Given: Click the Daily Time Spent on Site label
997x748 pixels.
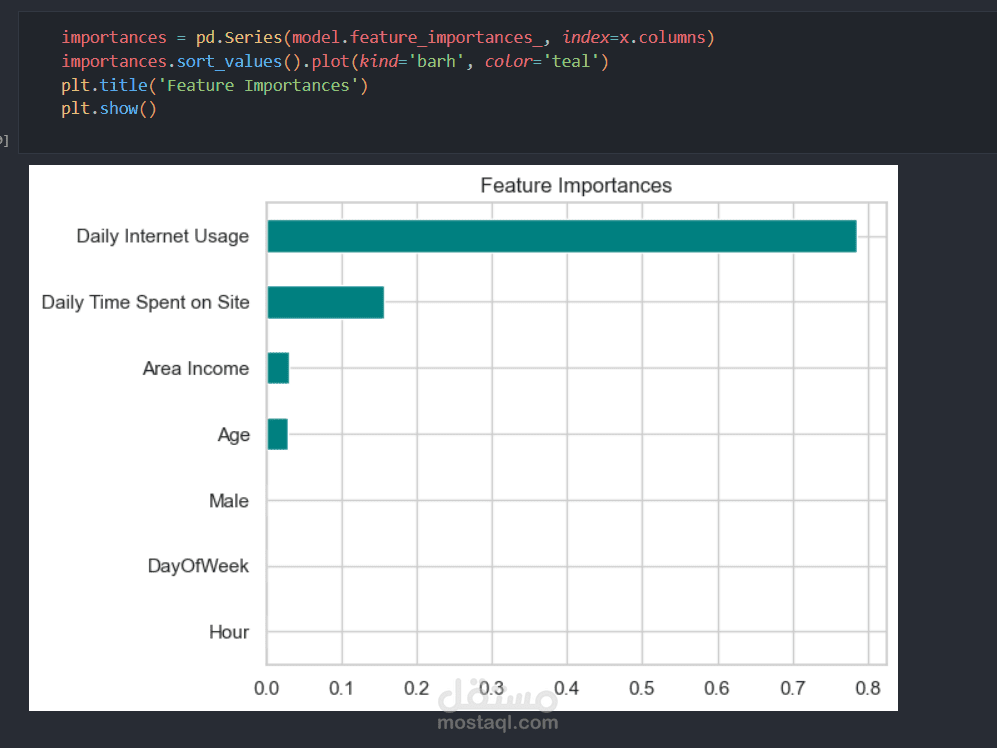Looking at the screenshot, I should [x=146, y=302].
